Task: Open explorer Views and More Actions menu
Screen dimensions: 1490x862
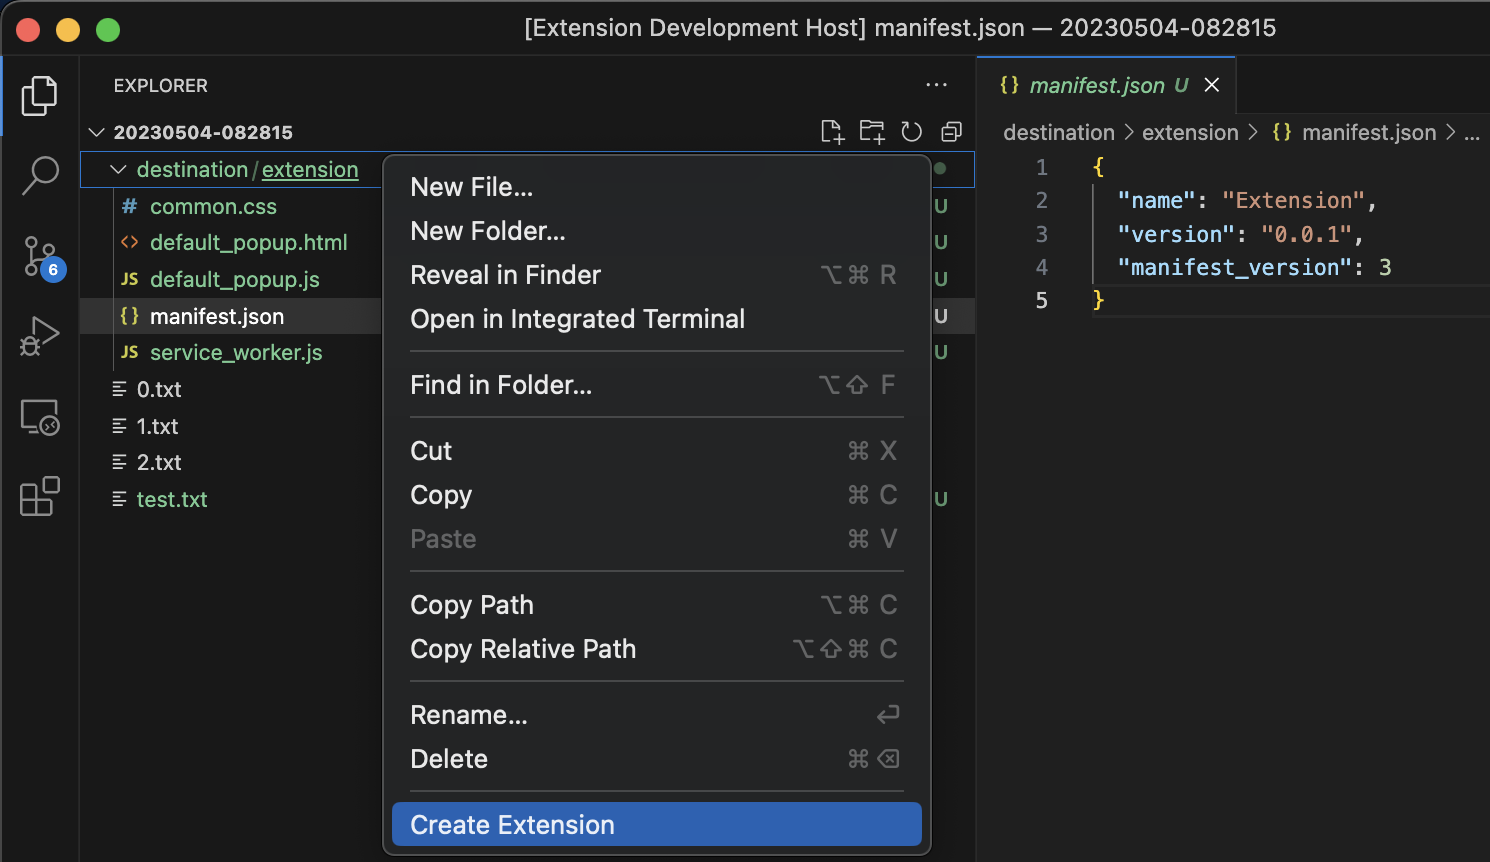Action: (x=936, y=85)
